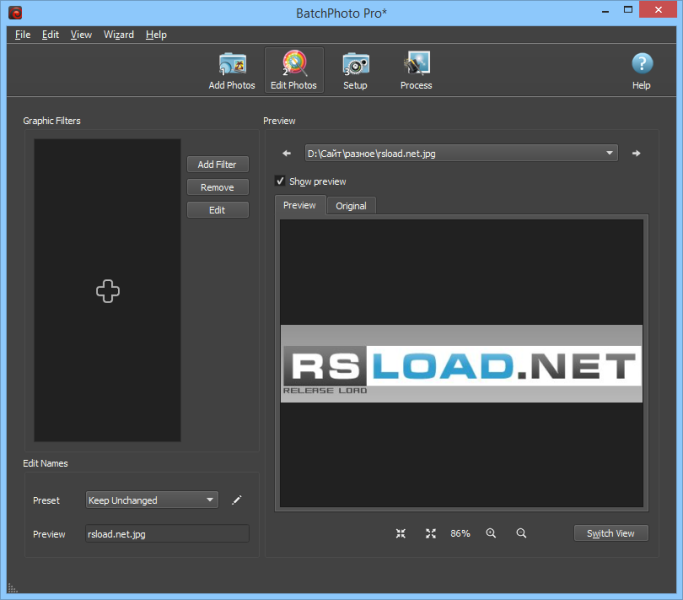Zoom out of the preview image
Screen dimensions: 683x600
[521, 533]
